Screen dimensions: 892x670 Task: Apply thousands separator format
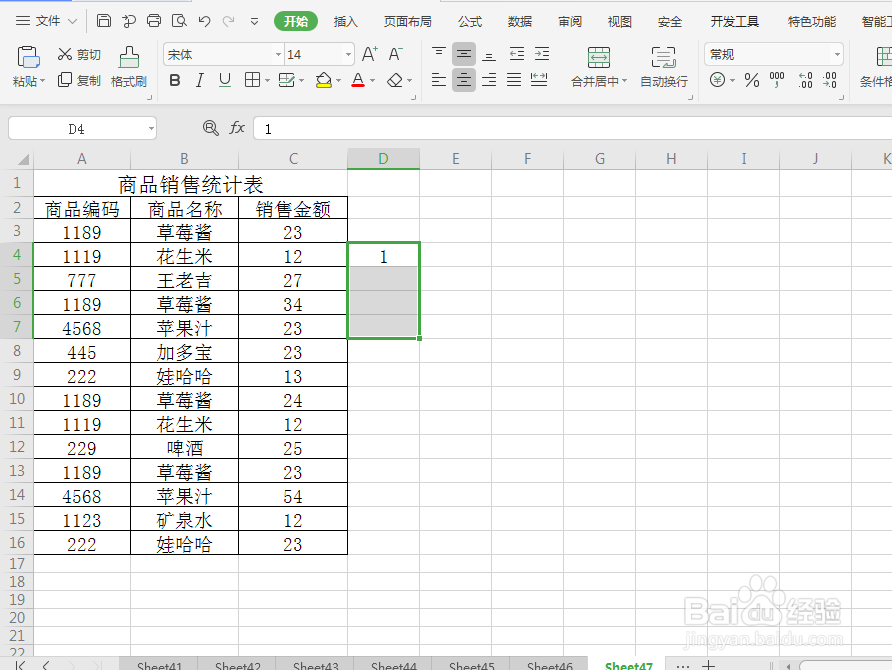pos(777,80)
